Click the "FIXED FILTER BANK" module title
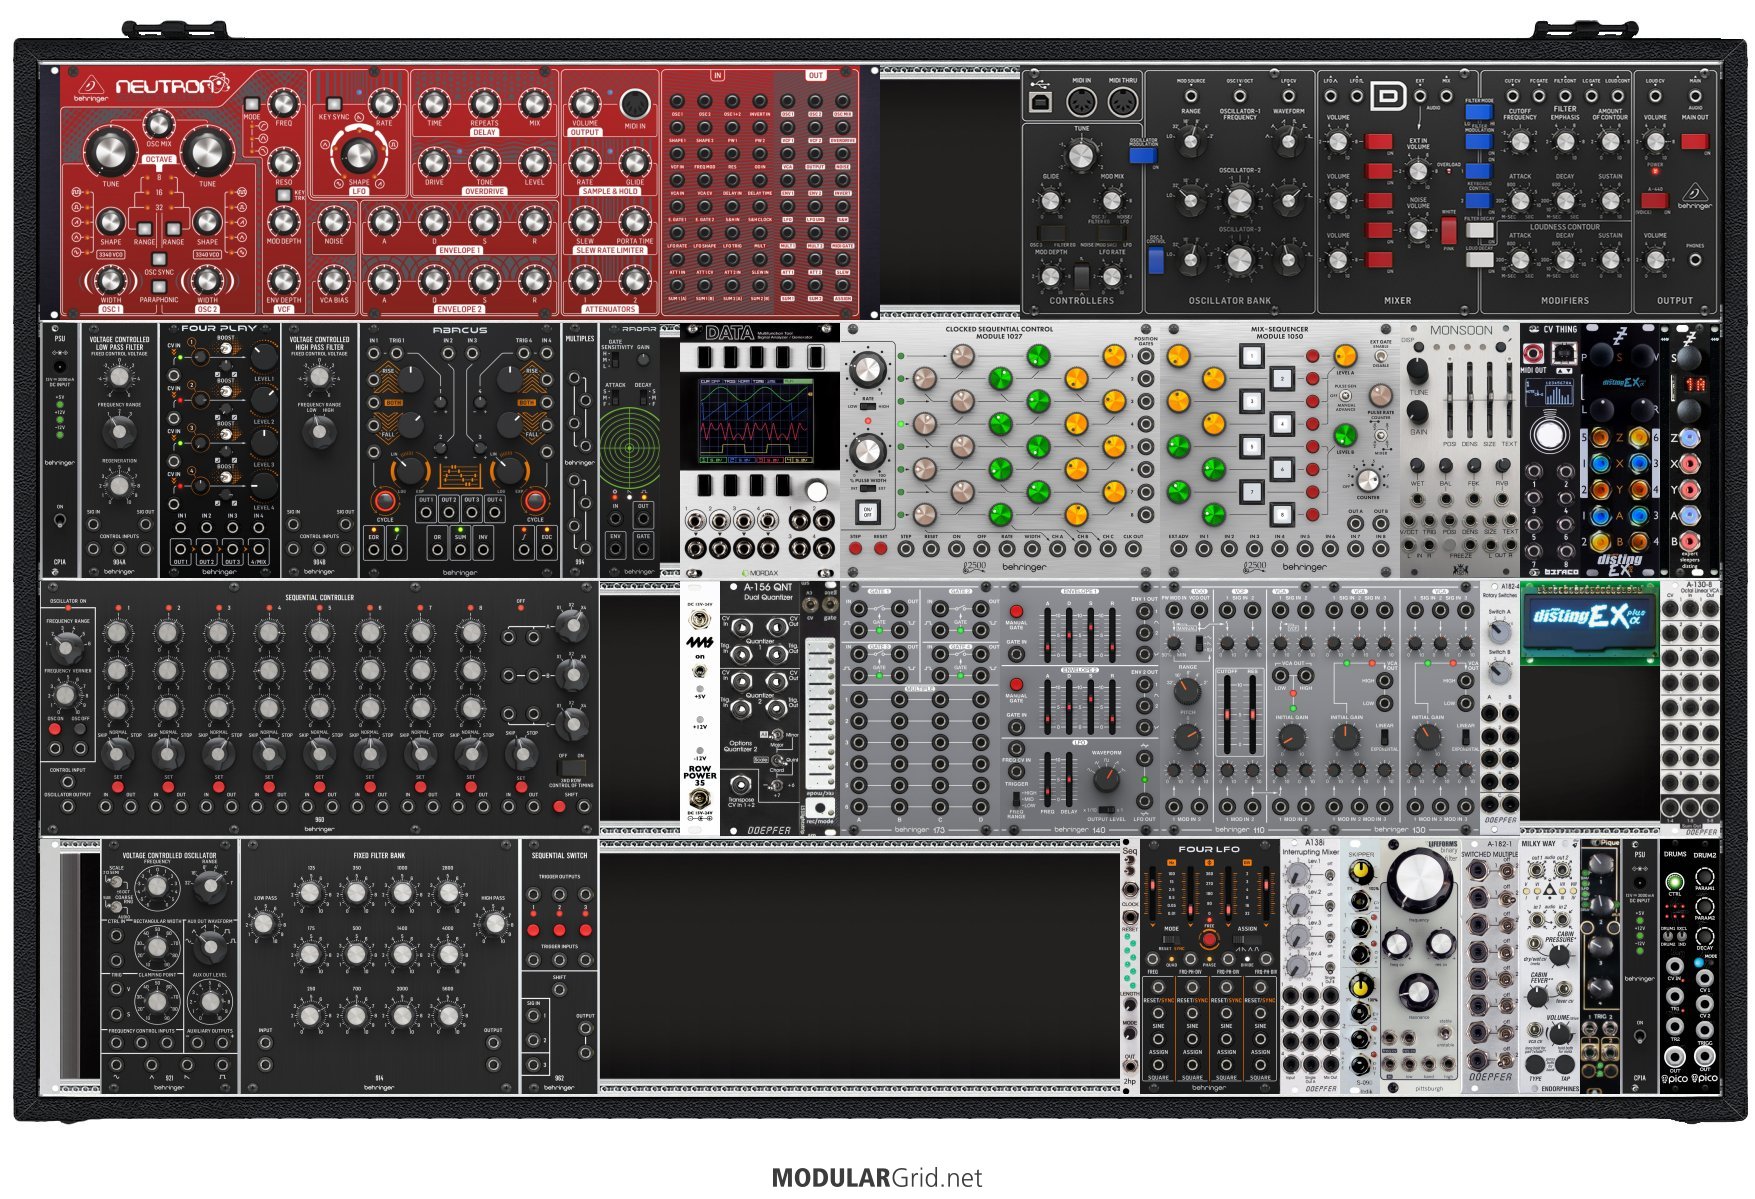This screenshot has width=1755, height=1199. click(379, 856)
